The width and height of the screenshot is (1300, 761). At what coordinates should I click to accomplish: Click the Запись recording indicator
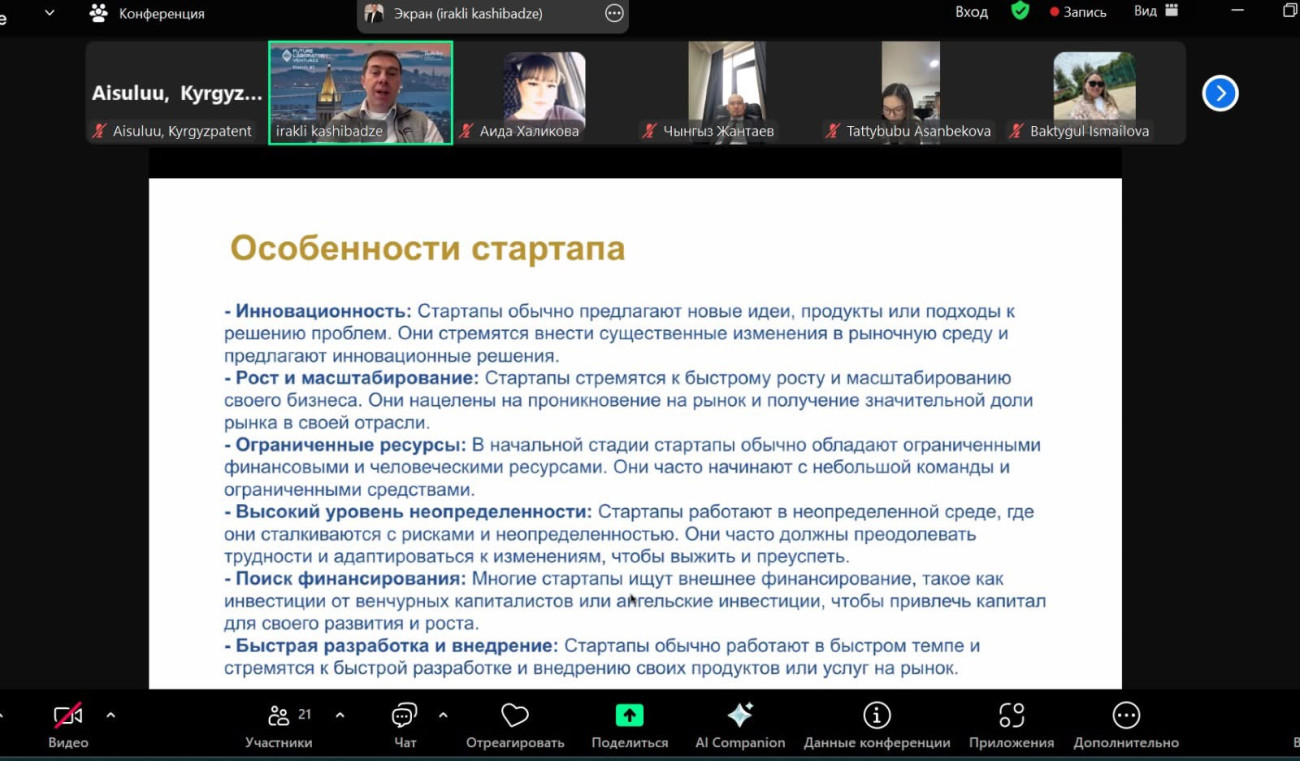pyautogui.click(x=1078, y=12)
